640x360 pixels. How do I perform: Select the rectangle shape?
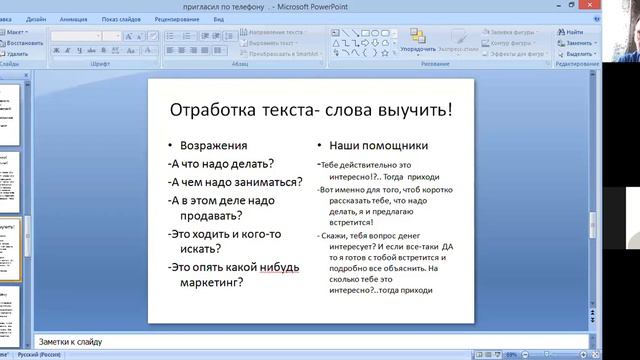tap(365, 33)
